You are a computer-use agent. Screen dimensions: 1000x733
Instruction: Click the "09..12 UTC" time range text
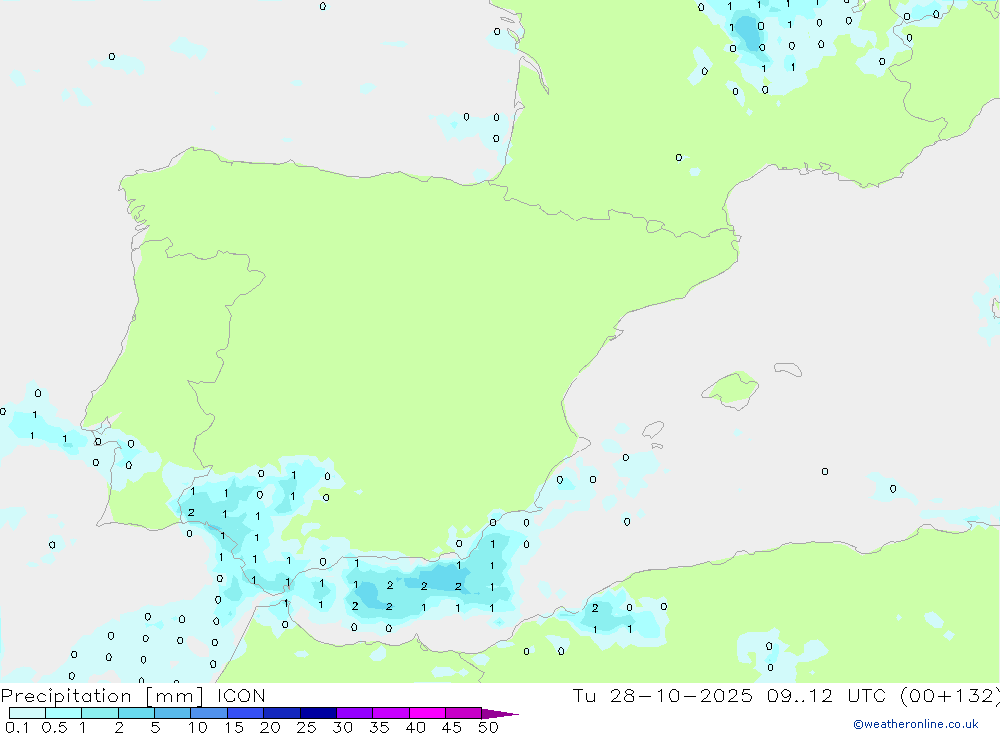pos(826,696)
